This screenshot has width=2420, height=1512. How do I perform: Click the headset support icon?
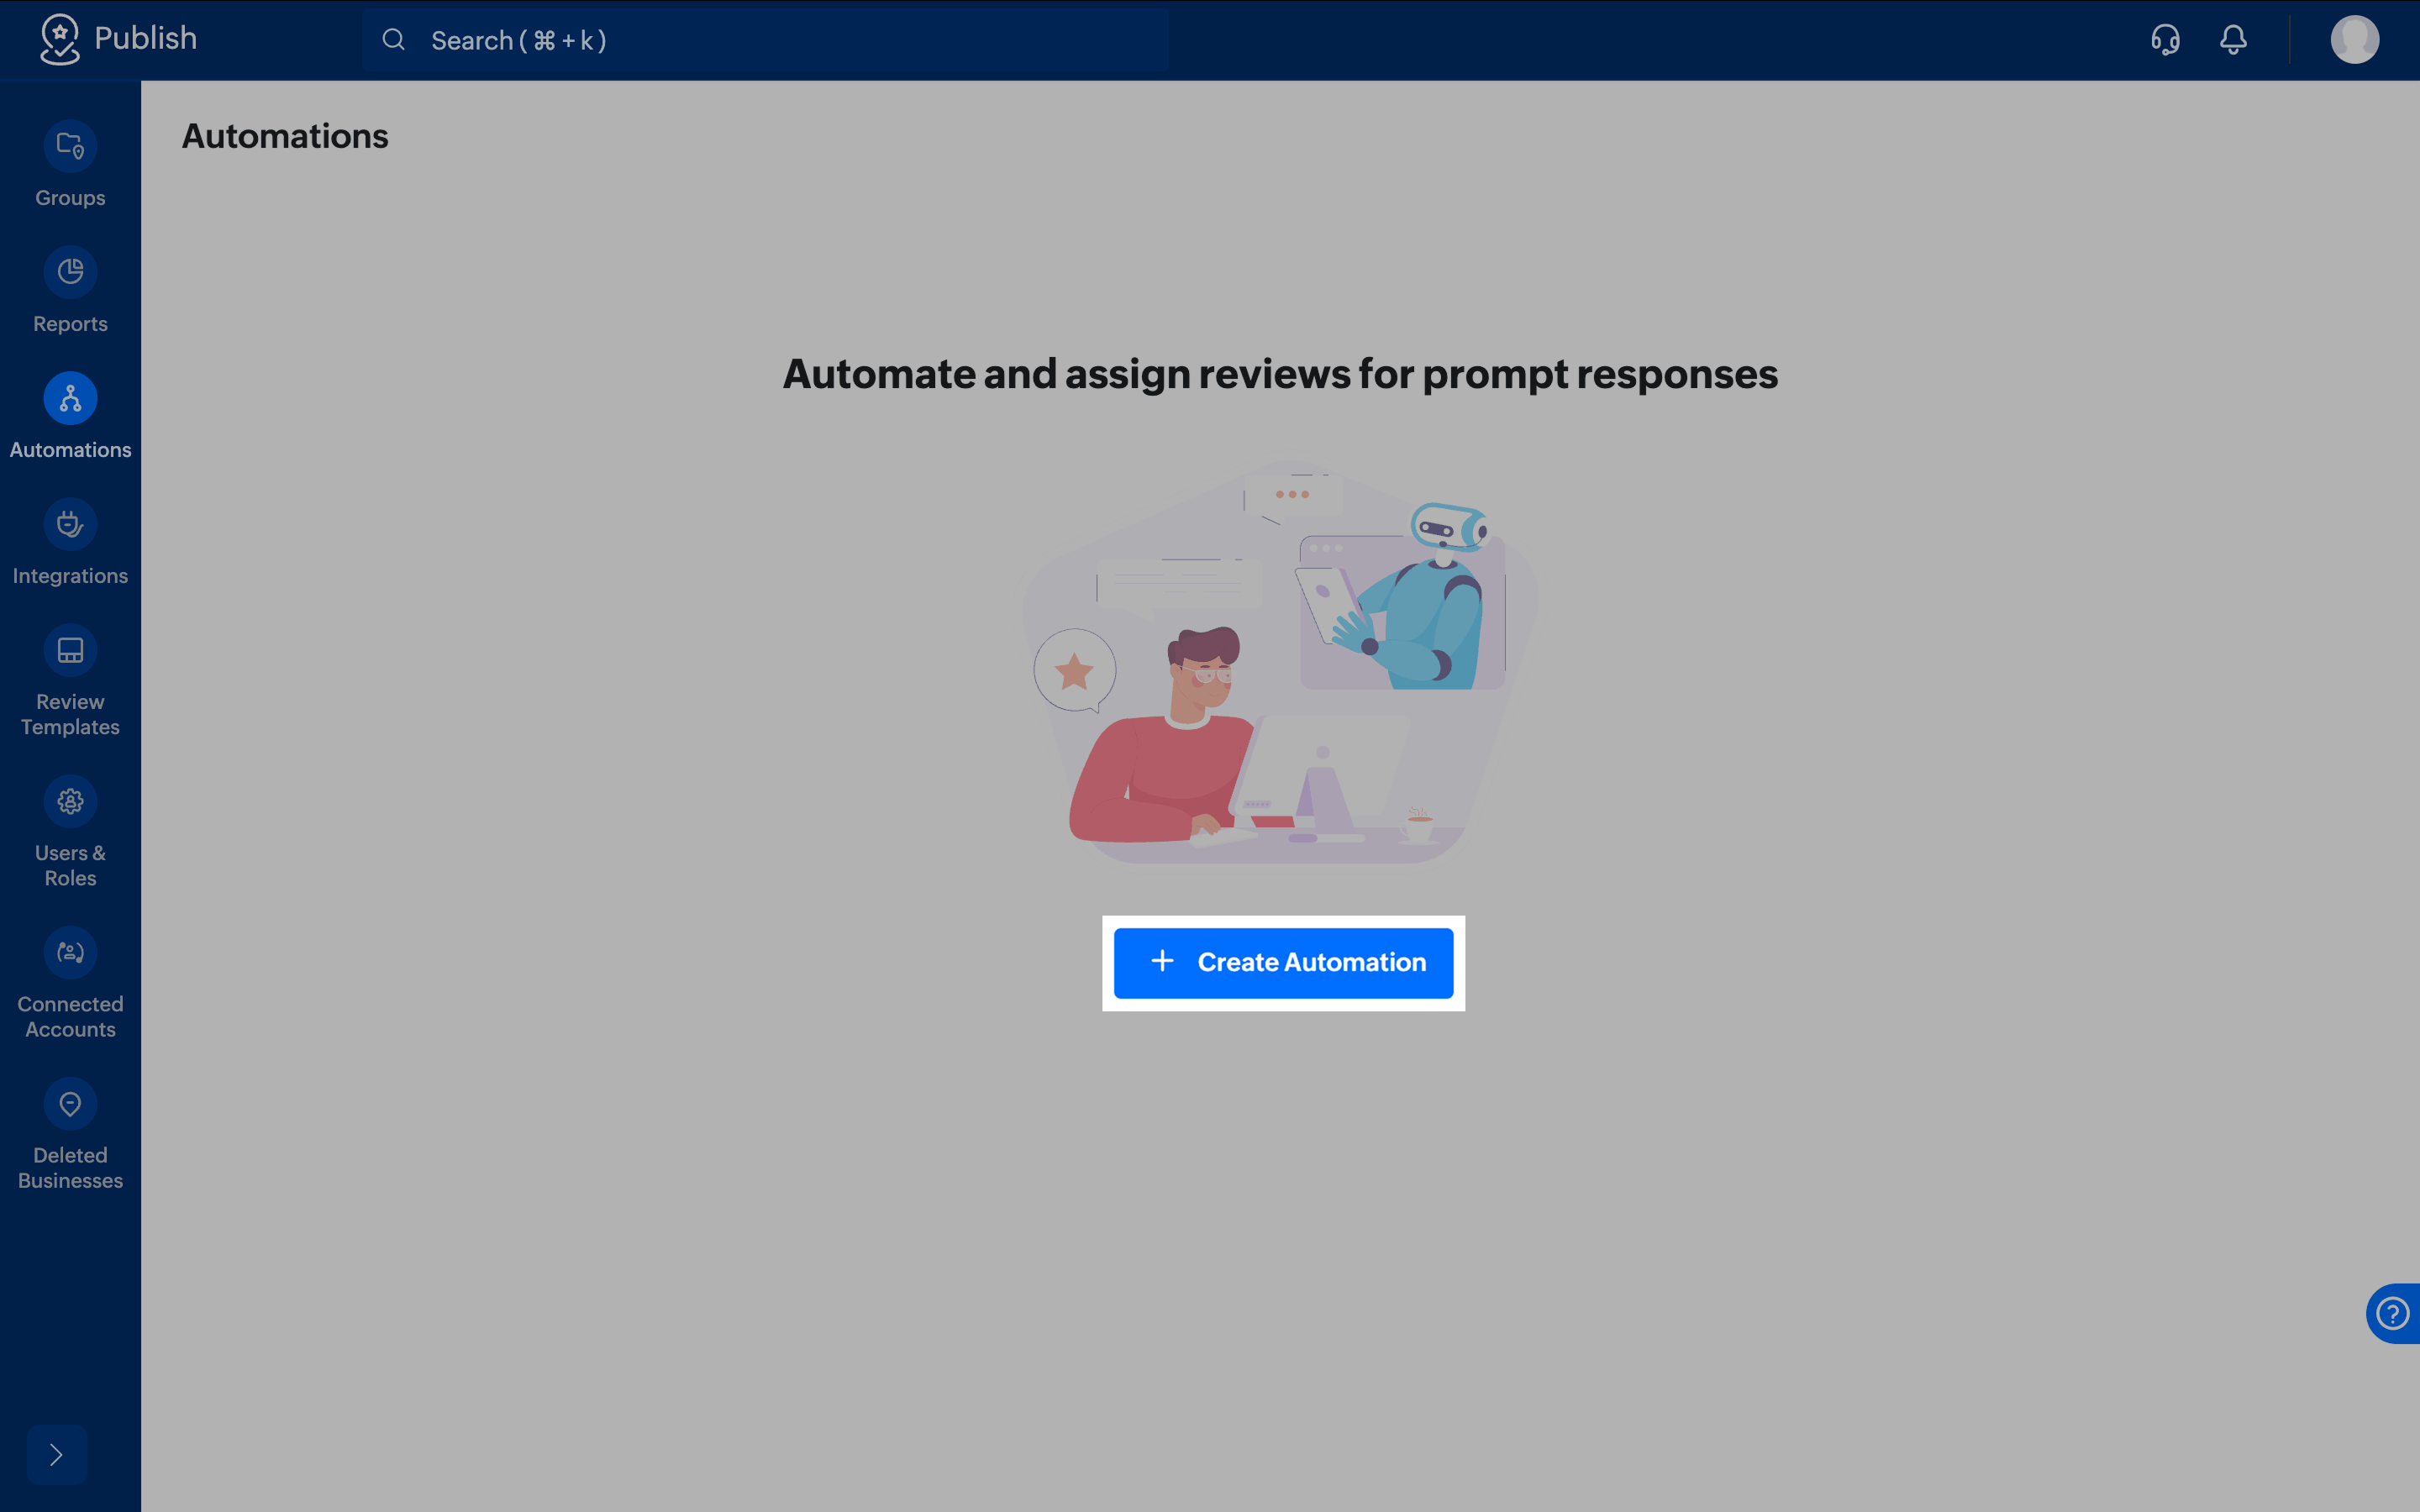click(x=2165, y=40)
